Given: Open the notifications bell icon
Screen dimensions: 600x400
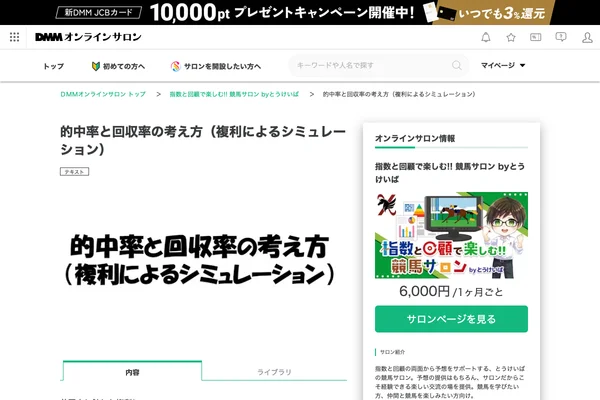Looking at the screenshot, I should (486, 37).
